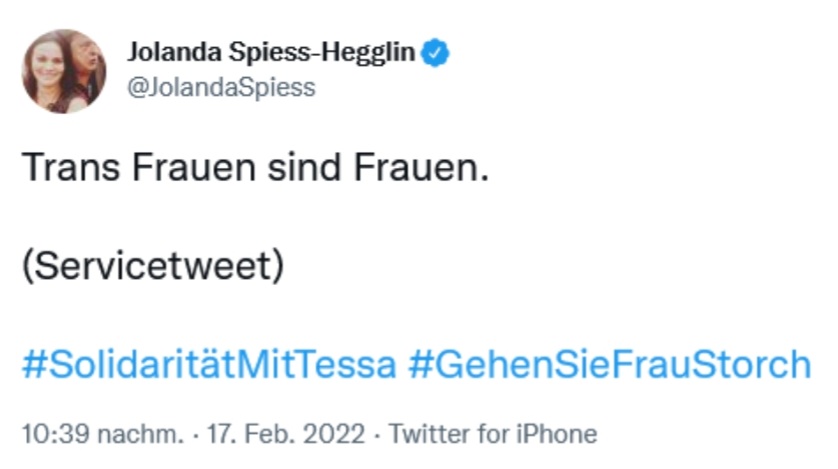838x469 pixels.
Task: Click the word iPhone in the source label
Action: click(556, 434)
